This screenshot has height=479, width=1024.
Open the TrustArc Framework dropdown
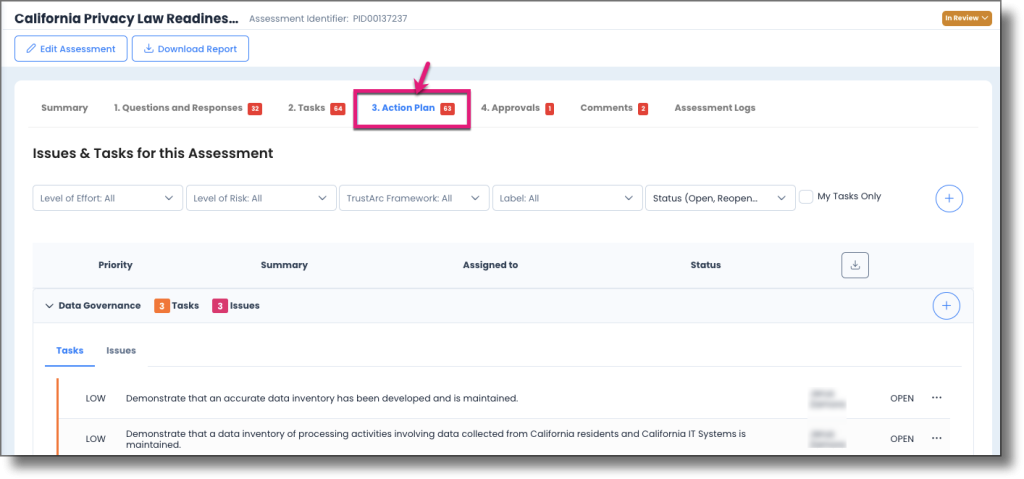click(x=414, y=199)
